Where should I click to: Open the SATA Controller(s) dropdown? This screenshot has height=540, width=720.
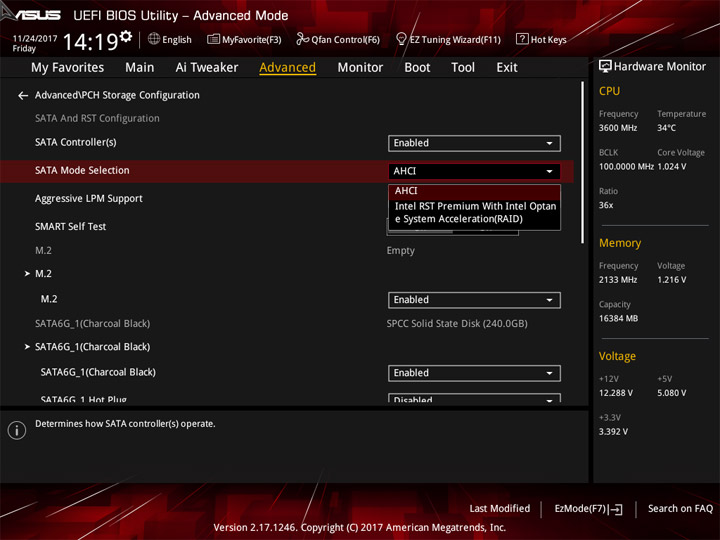pos(474,143)
